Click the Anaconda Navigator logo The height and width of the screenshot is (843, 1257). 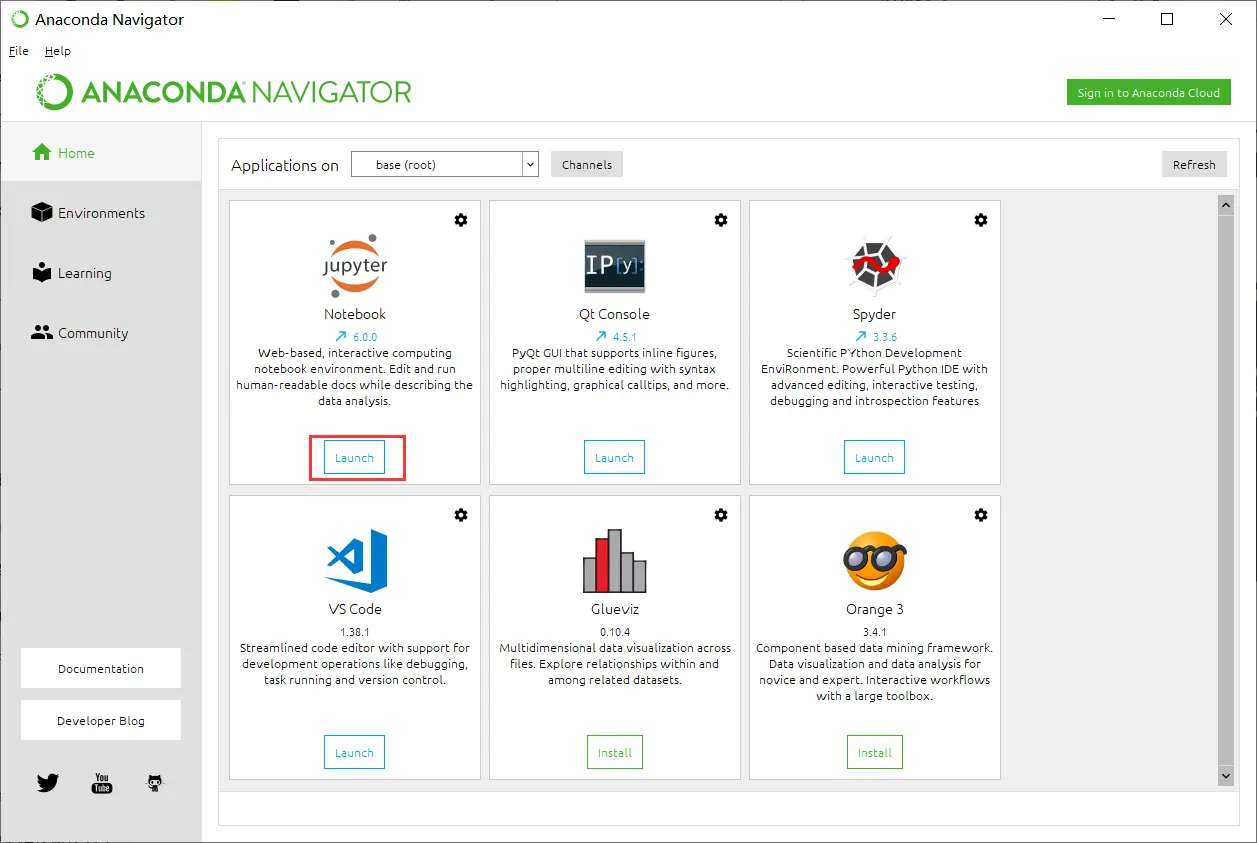click(x=225, y=92)
